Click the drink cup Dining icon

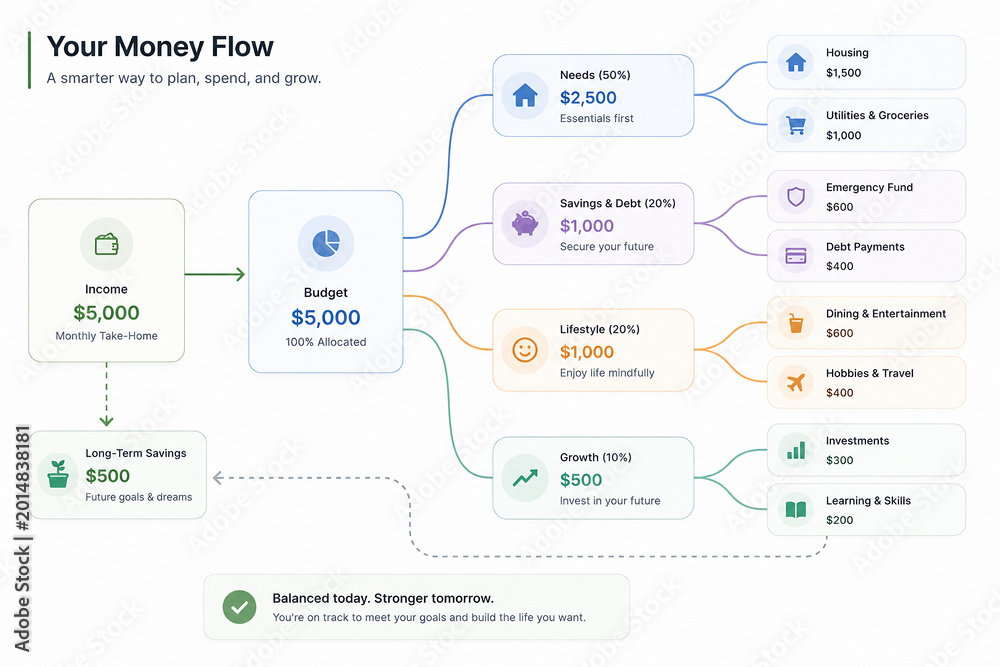(795, 323)
